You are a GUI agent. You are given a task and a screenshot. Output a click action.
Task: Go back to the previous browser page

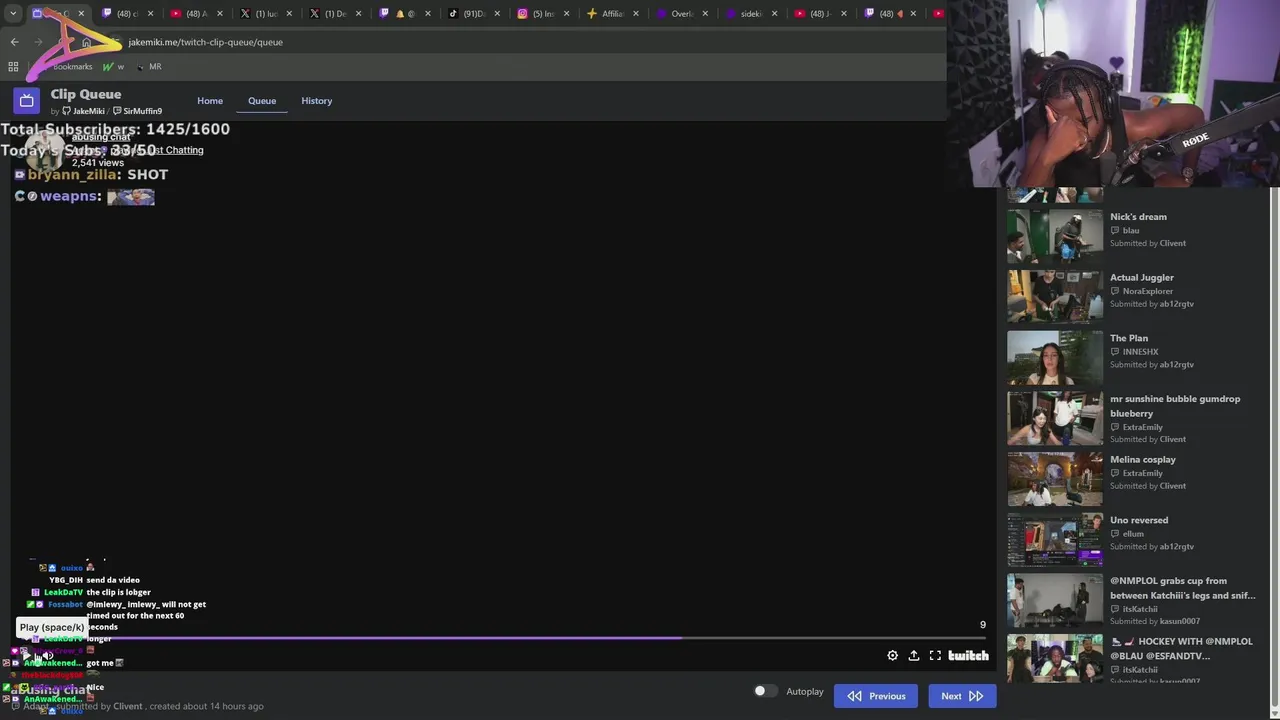(14, 42)
